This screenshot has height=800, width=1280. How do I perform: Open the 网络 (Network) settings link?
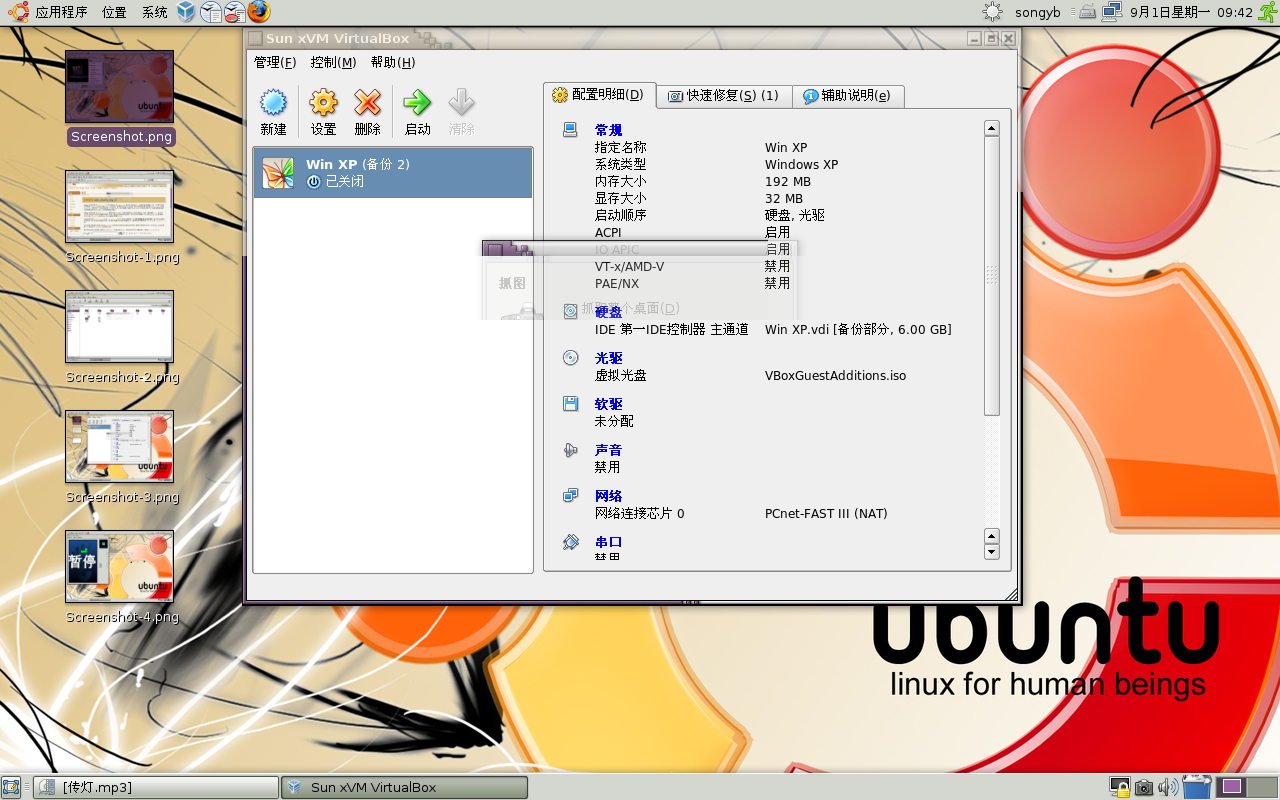(608, 496)
